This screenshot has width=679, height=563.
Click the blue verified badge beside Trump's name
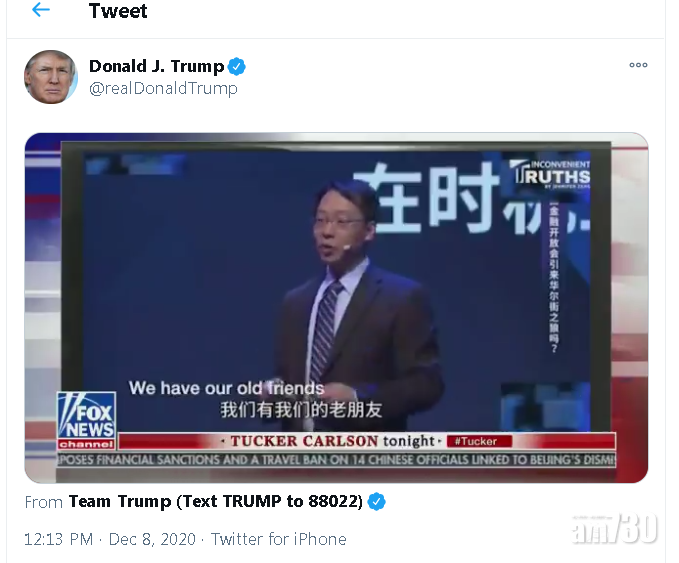click(236, 67)
